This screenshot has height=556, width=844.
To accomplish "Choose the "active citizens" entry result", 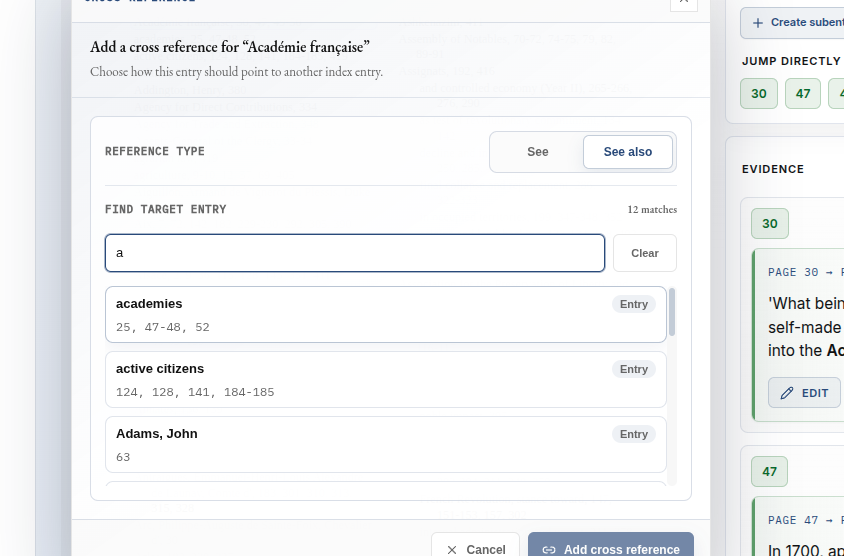I will [x=385, y=379].
